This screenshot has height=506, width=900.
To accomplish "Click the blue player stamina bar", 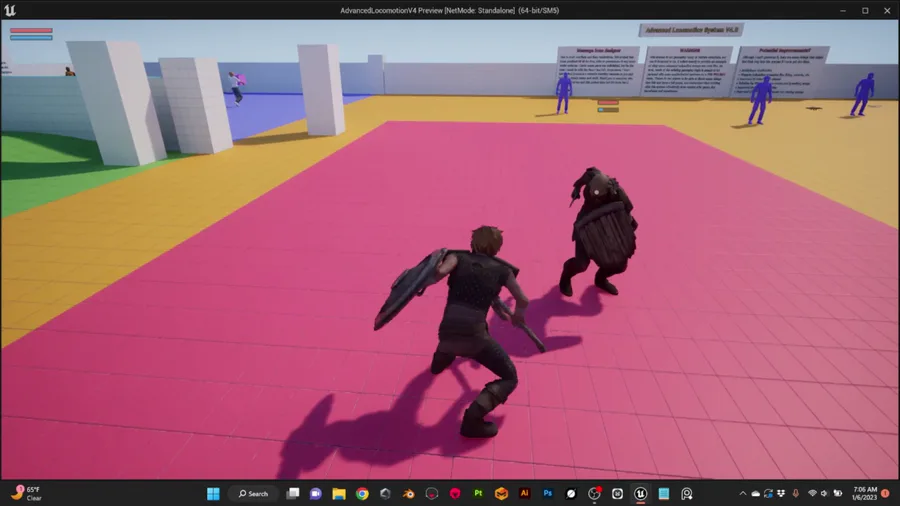I will pyautogui.click(x=31, y=38).
